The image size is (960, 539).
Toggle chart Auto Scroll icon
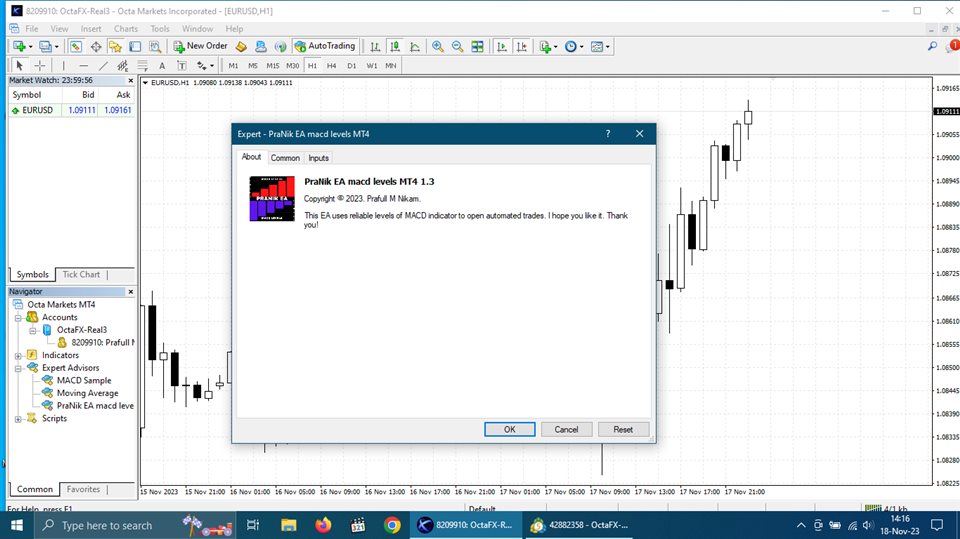coord(502,47)
